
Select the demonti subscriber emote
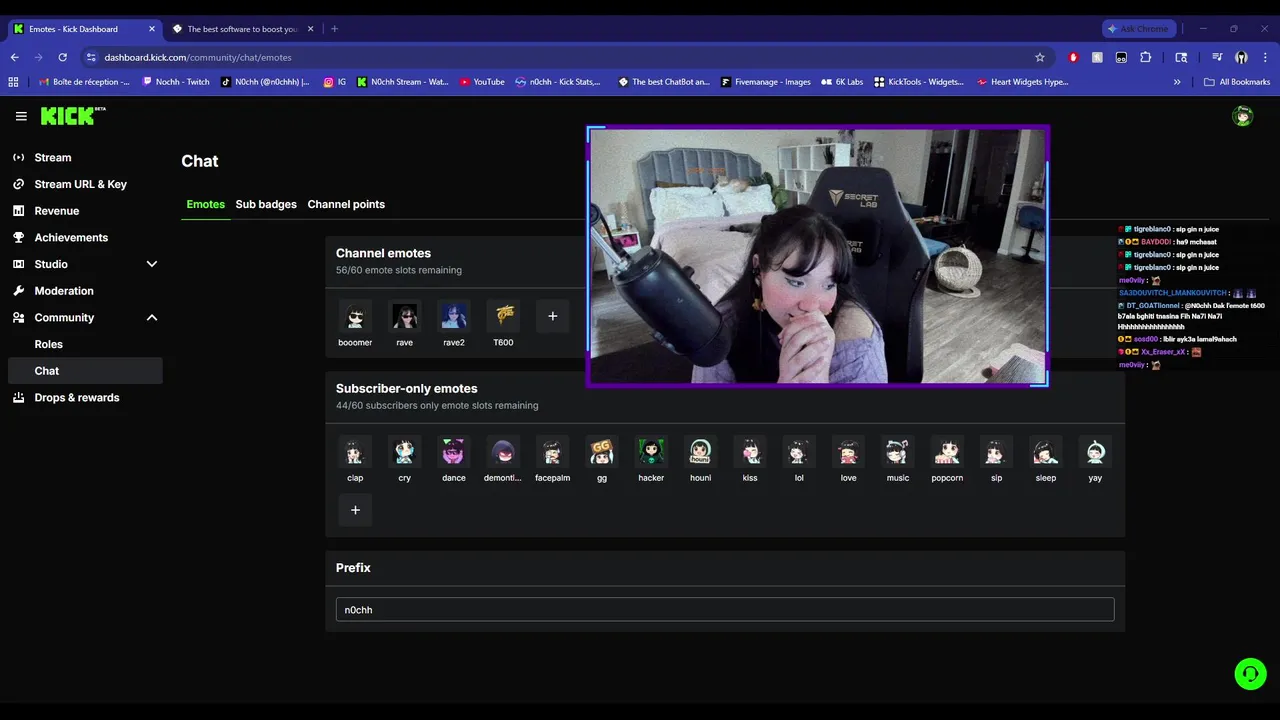503,452
